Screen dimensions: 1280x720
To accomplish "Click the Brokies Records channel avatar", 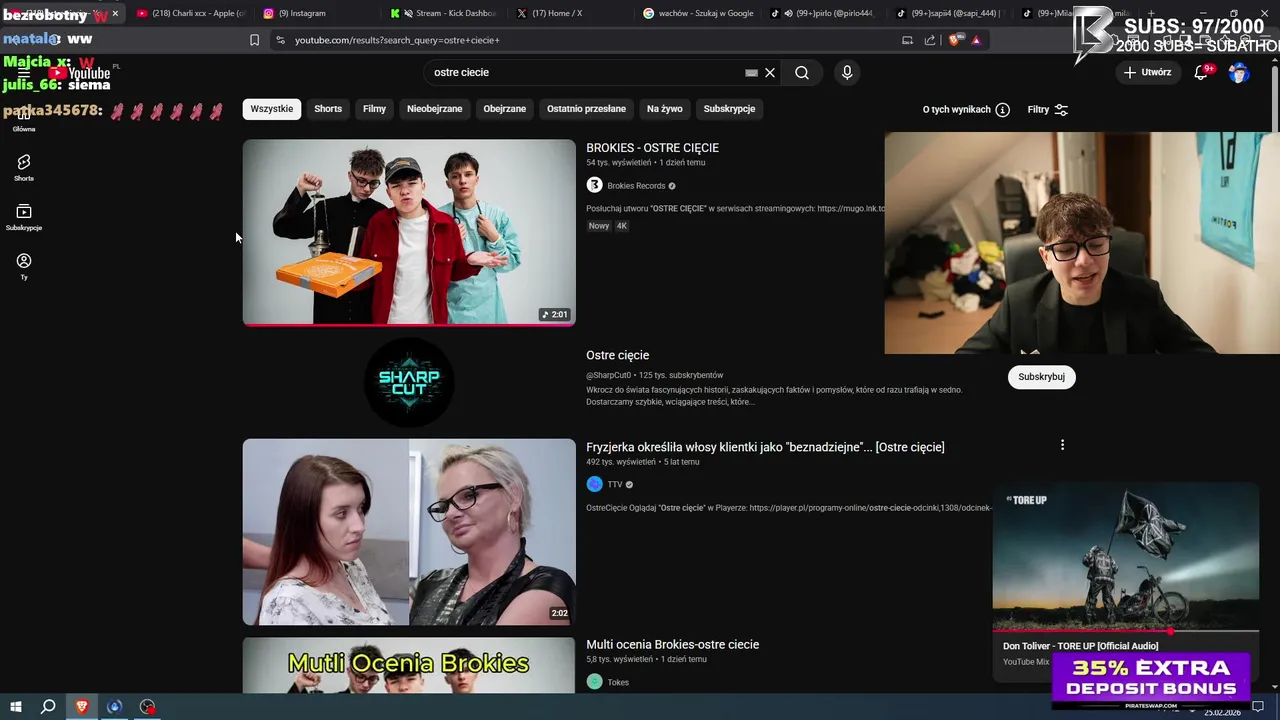I will click(594, 185).
